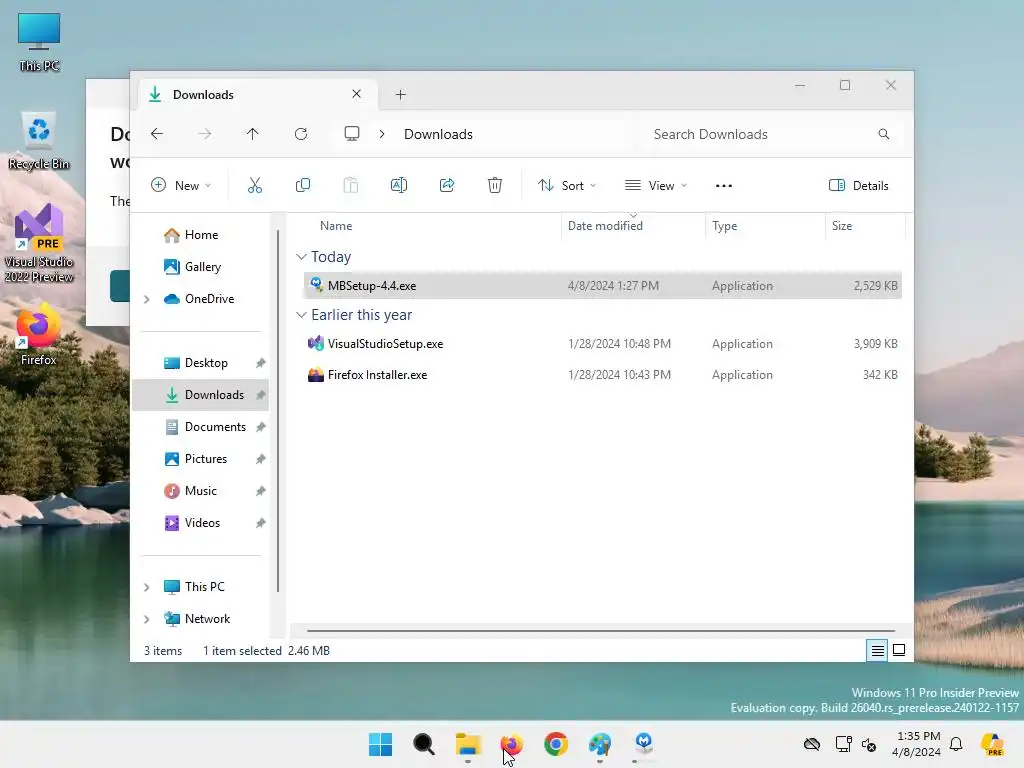This screenshot has width=1024, height=768.
Task: Open Home in the navigation pane
Action: [x=200, y=234]
